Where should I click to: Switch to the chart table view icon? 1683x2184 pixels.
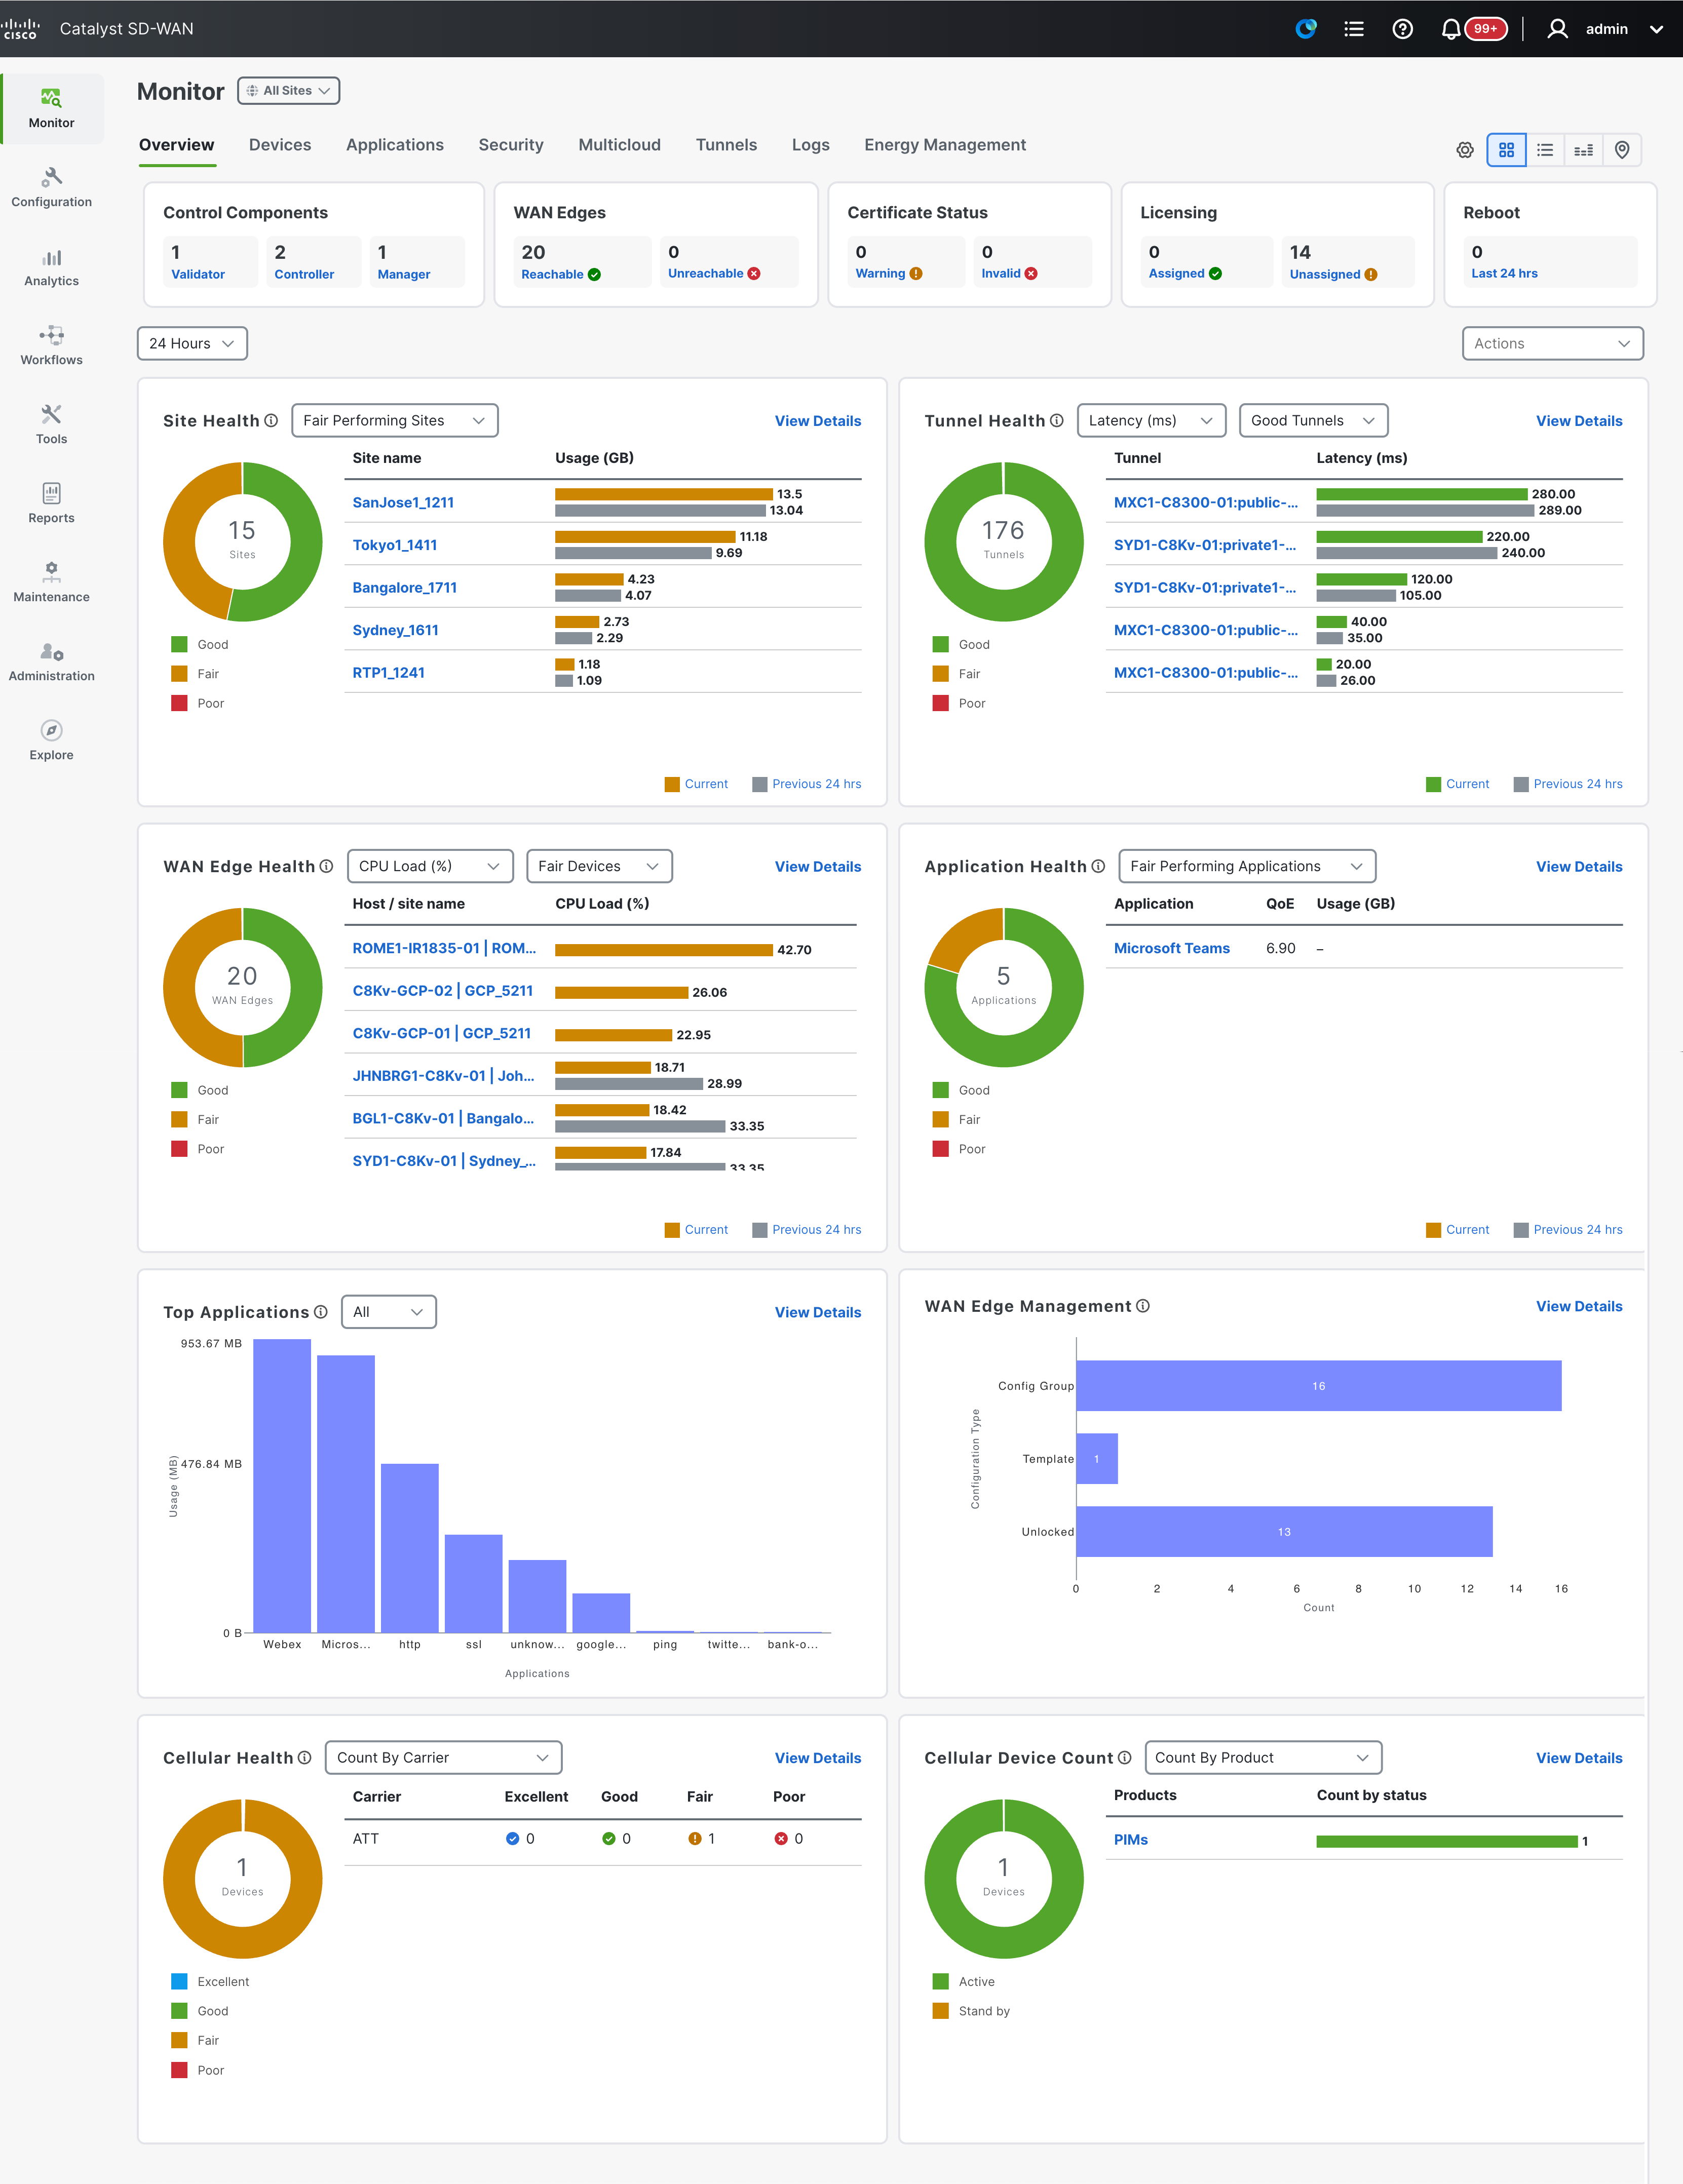[1584, 150]
